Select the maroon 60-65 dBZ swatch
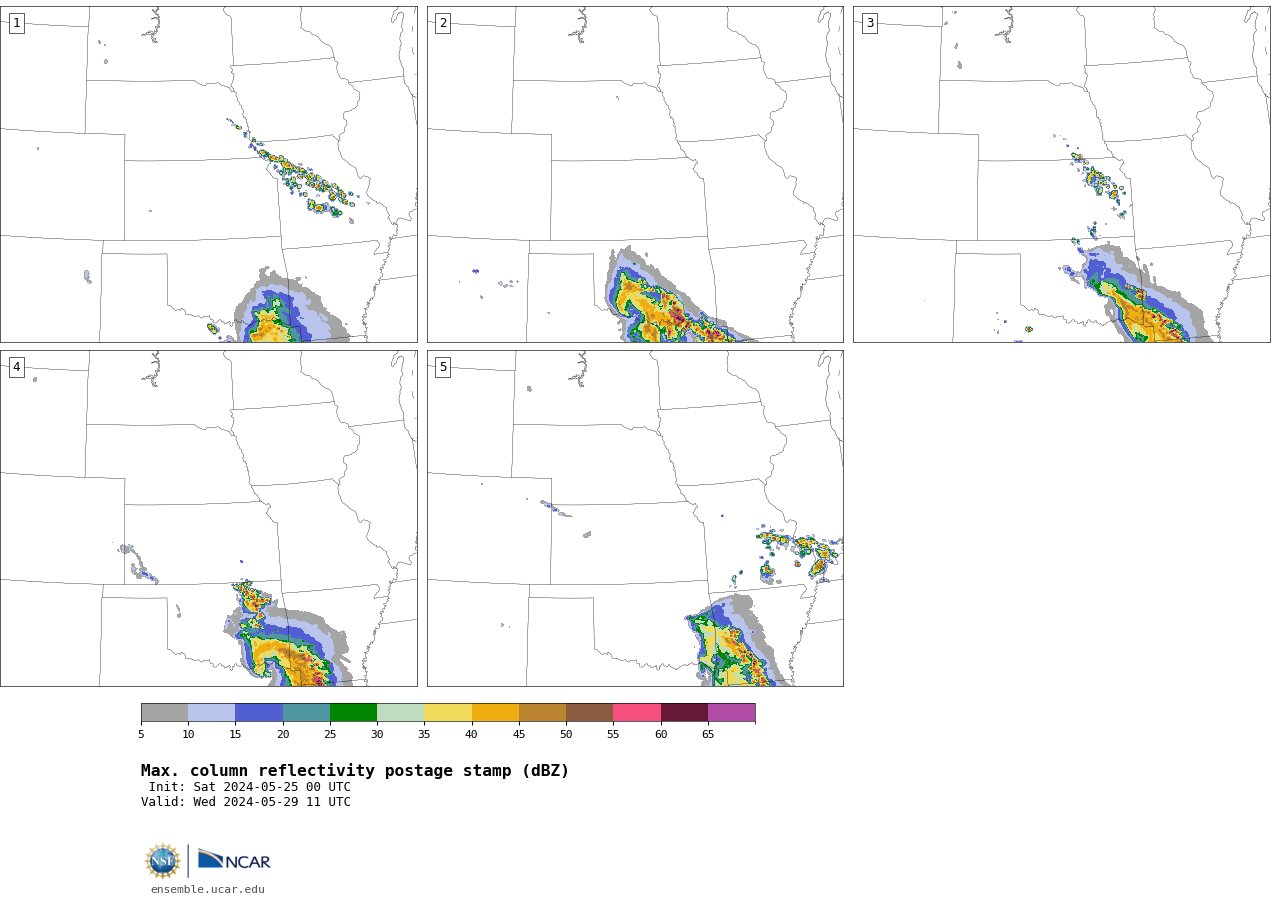Screen dimensions: 1280x901 [684, 712]
